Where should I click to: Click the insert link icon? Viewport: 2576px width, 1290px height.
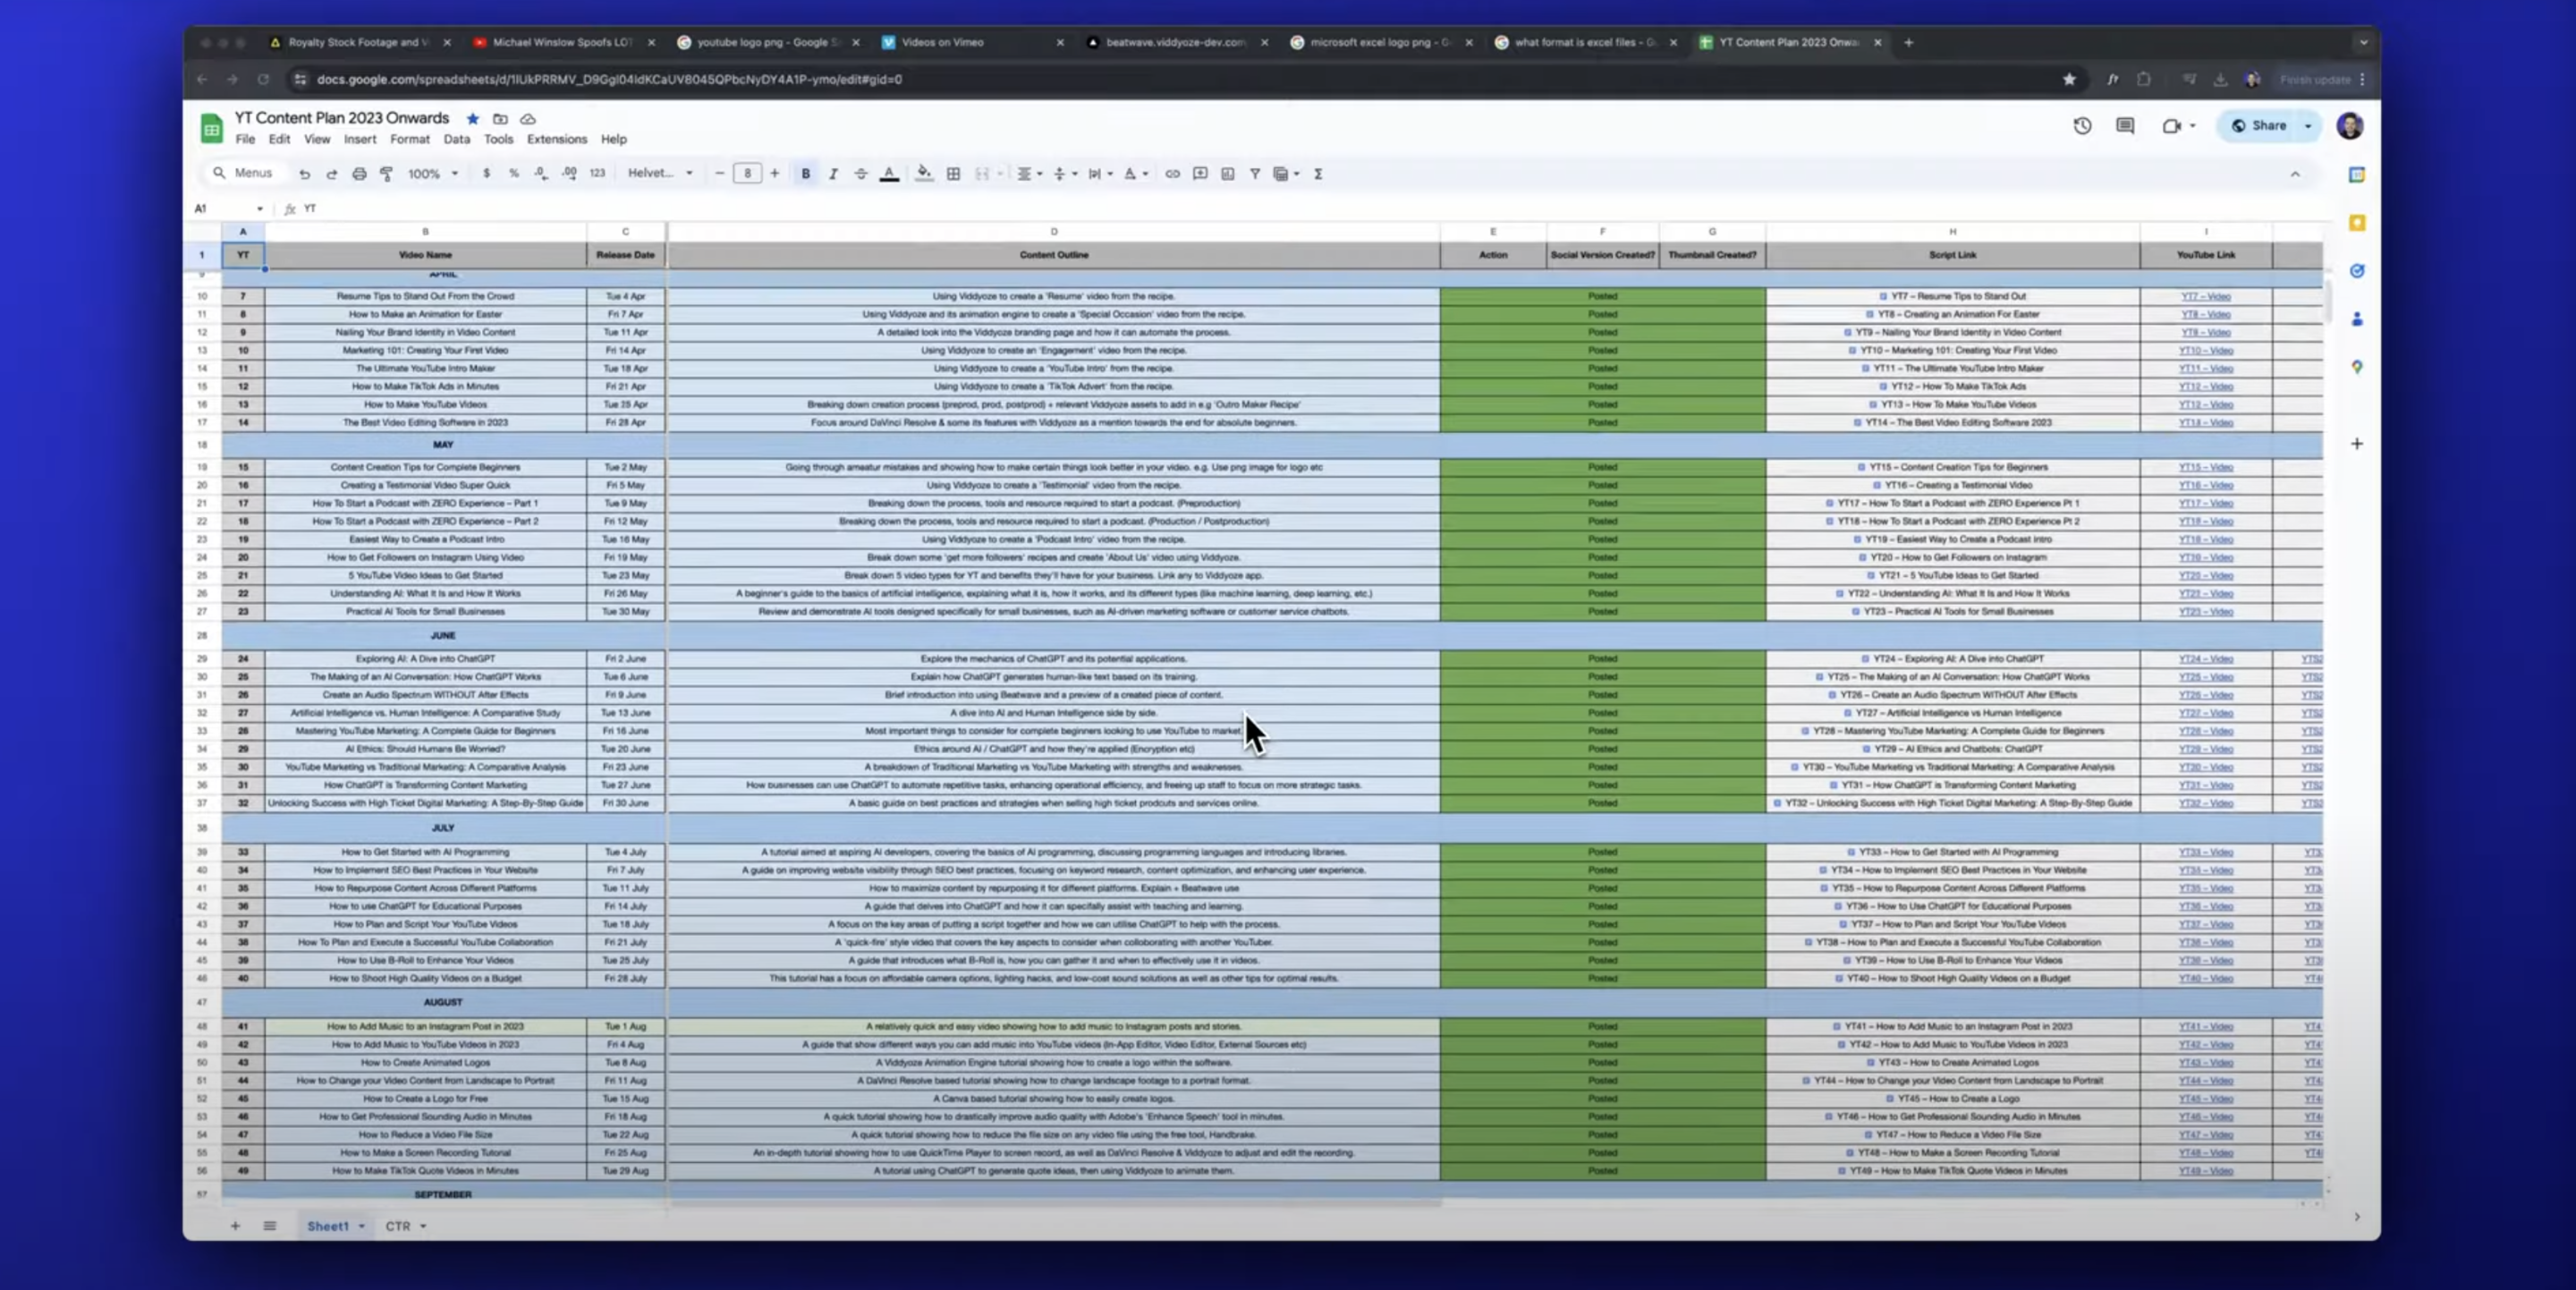[x=1172, y=174]
